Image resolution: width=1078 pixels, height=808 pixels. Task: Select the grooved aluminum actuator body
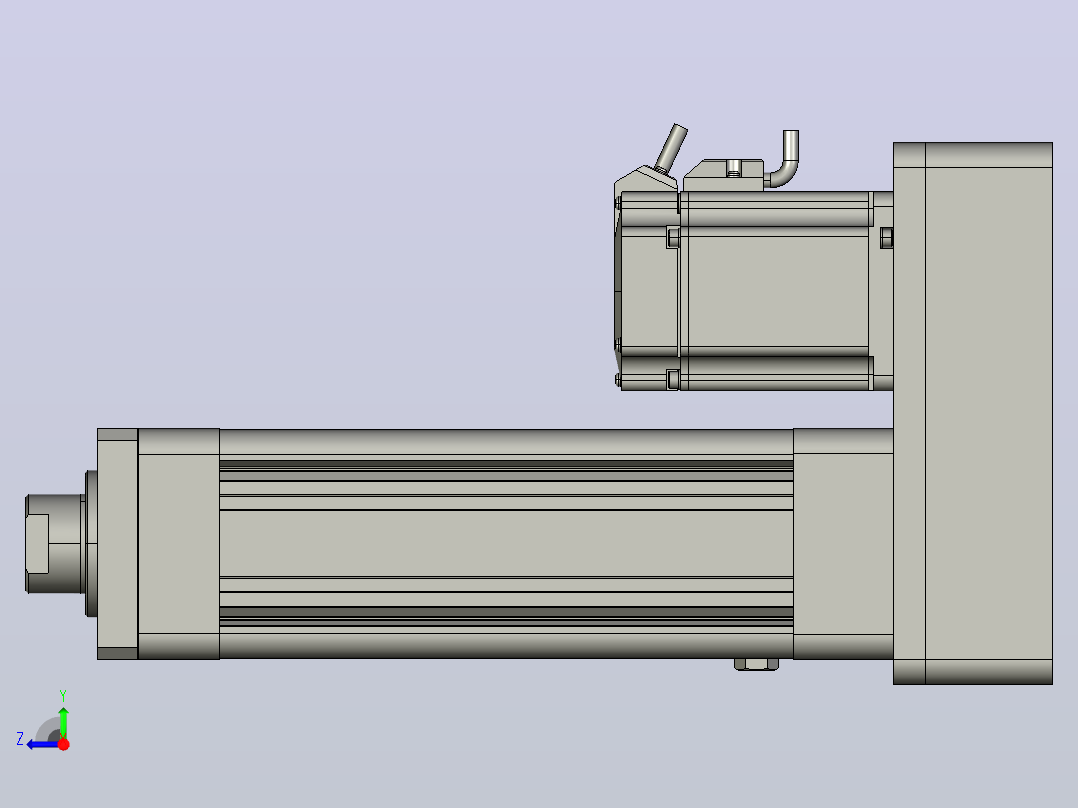(x=506, y=544)
